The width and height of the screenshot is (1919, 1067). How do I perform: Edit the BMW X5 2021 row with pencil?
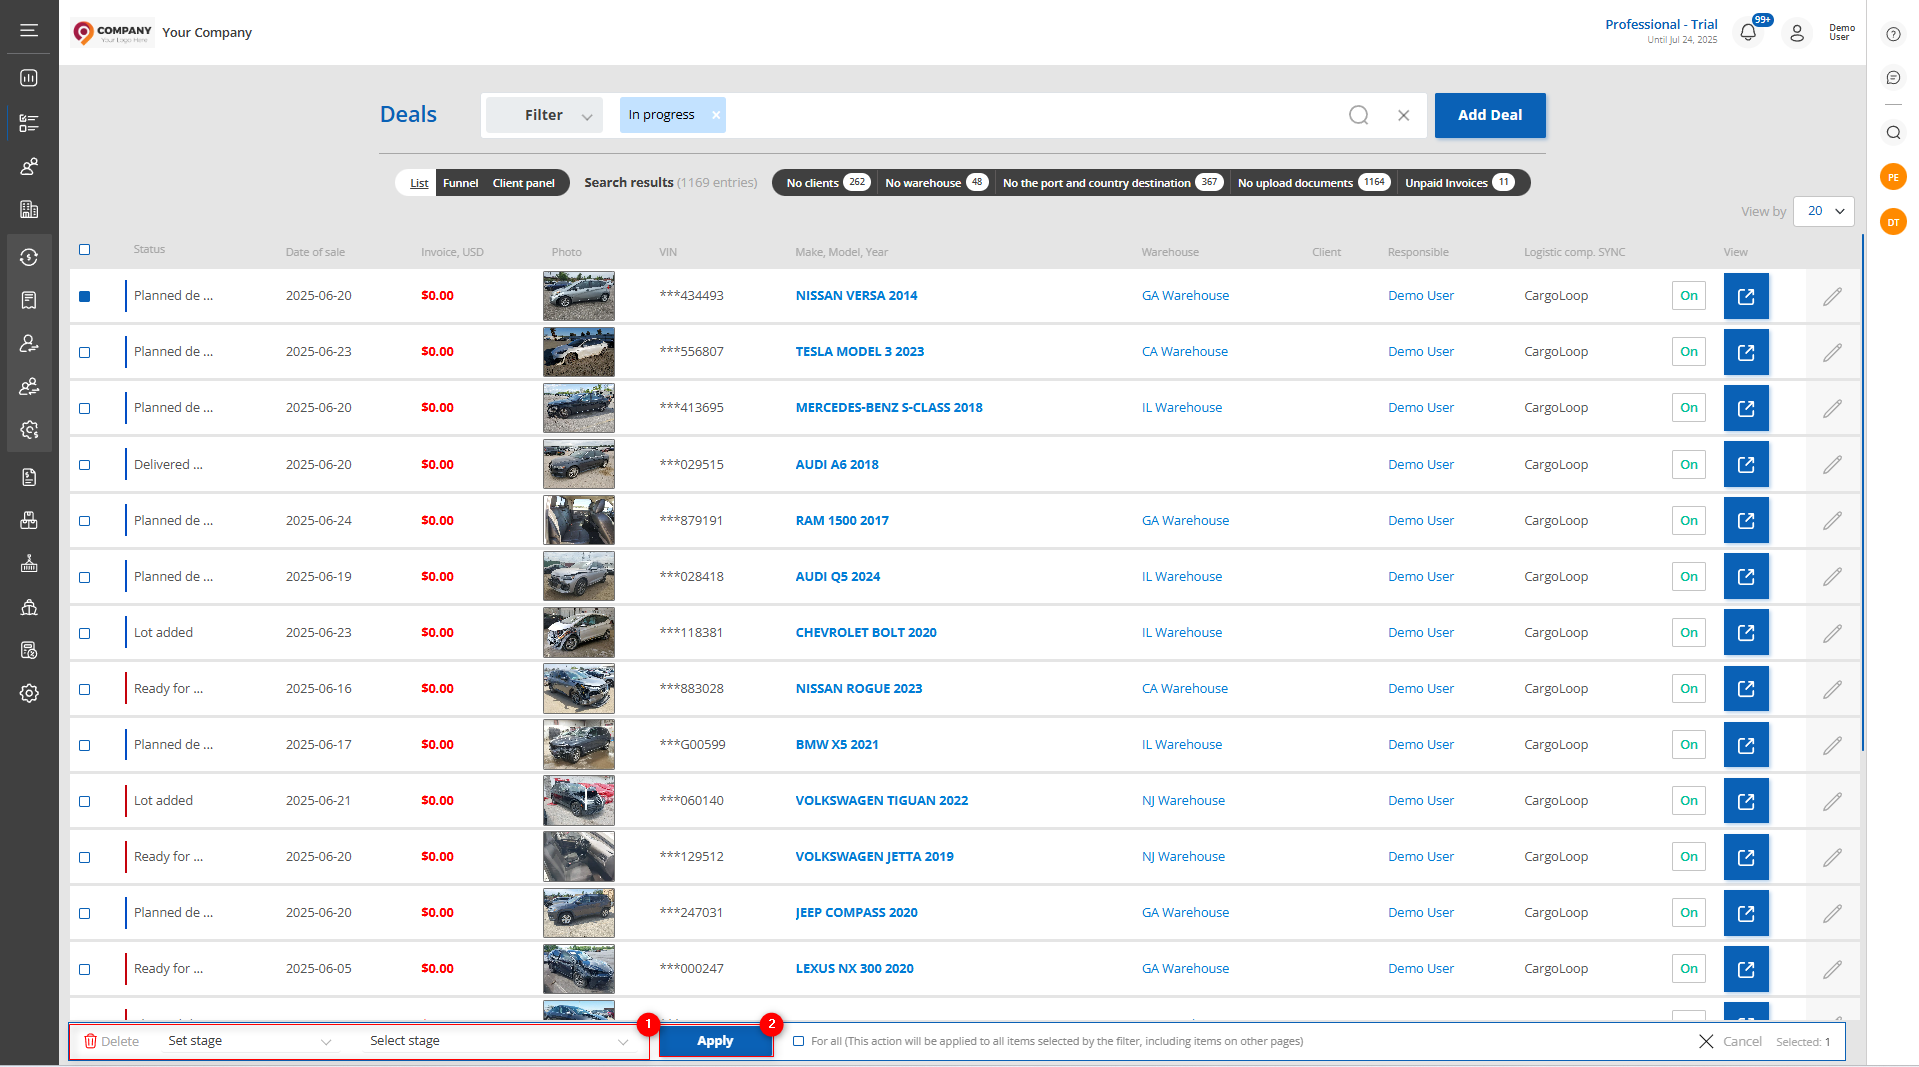tap(1832, 745)
